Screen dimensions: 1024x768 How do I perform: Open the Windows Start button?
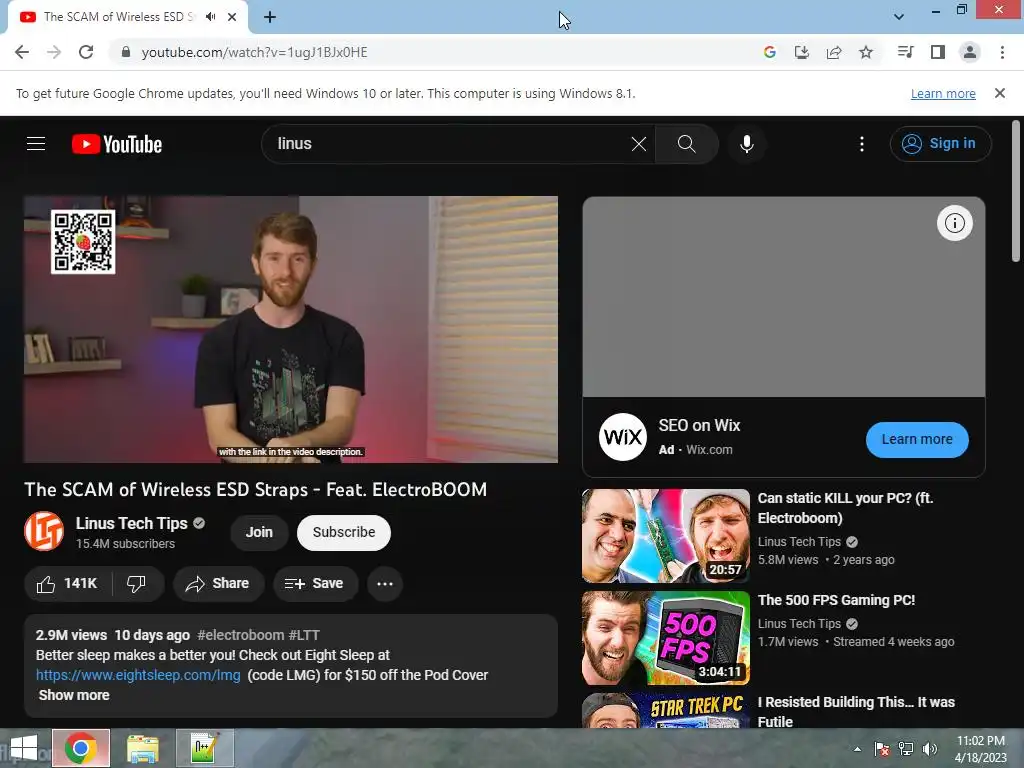click(24, 748)
